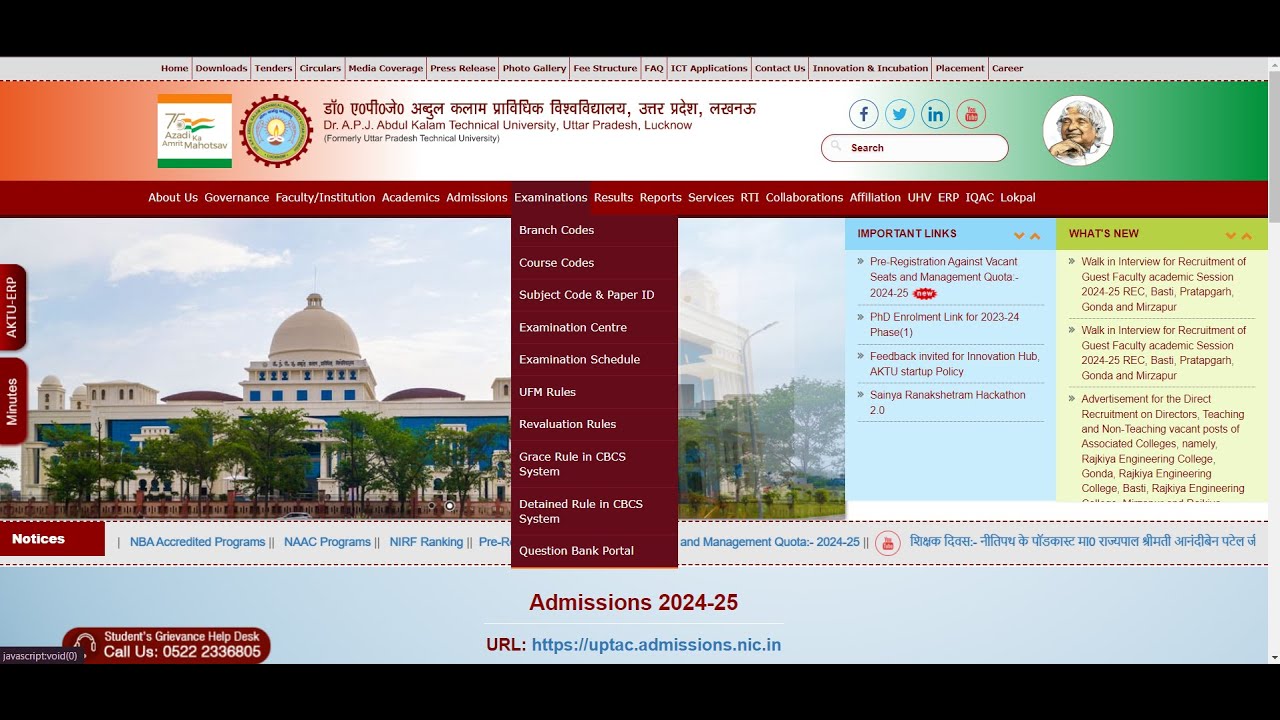Open Subject Code & Paper ID entry
This screenshot has height=720, width=1280.
(x=594, y=295)
